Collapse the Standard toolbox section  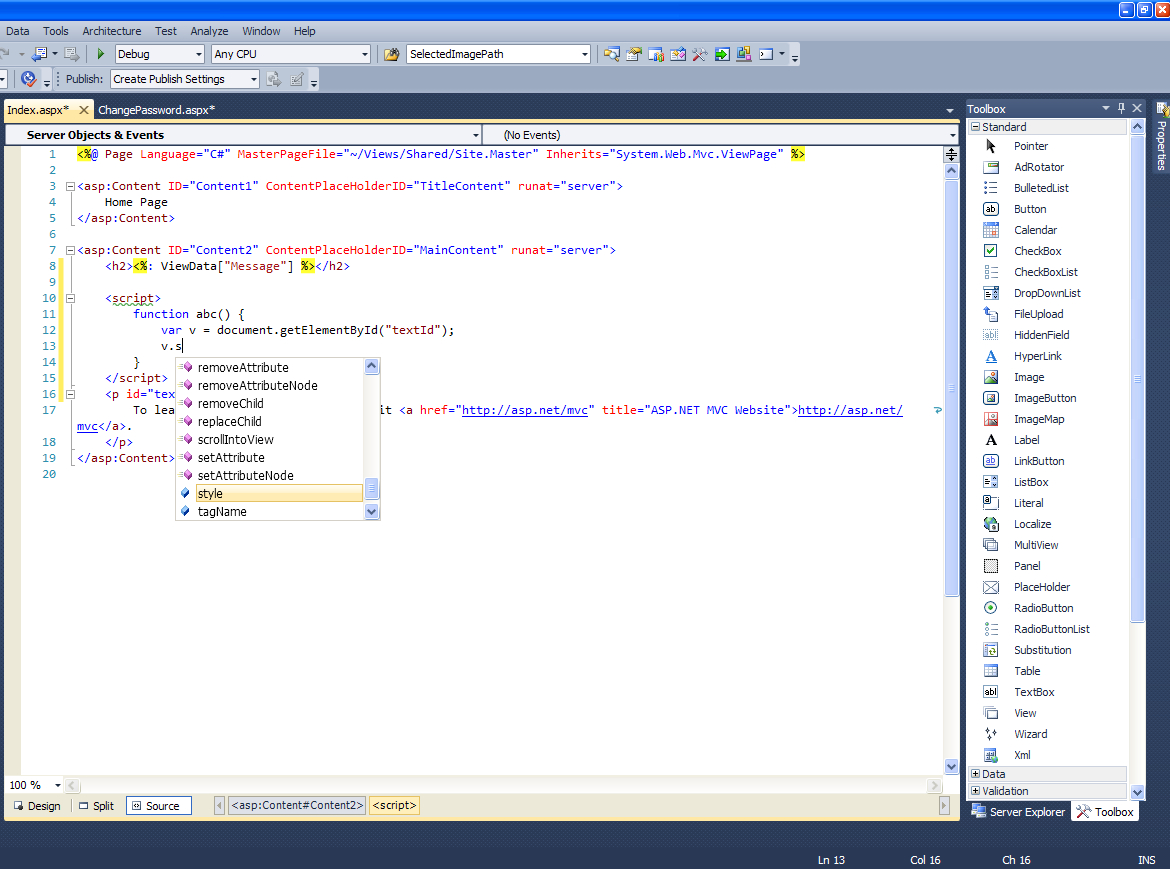975,127
